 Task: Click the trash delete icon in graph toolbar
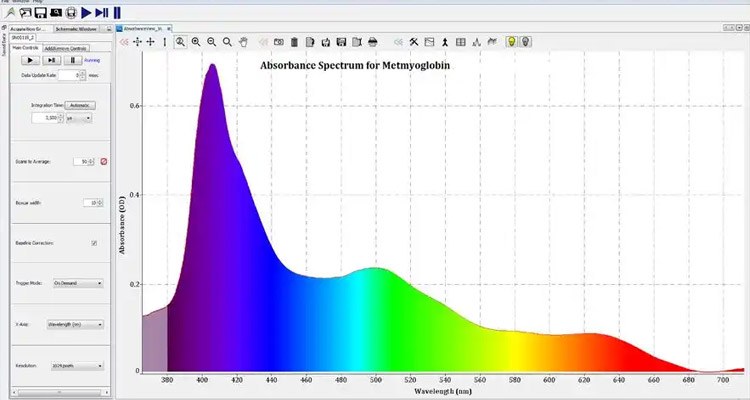click(294, 42)
